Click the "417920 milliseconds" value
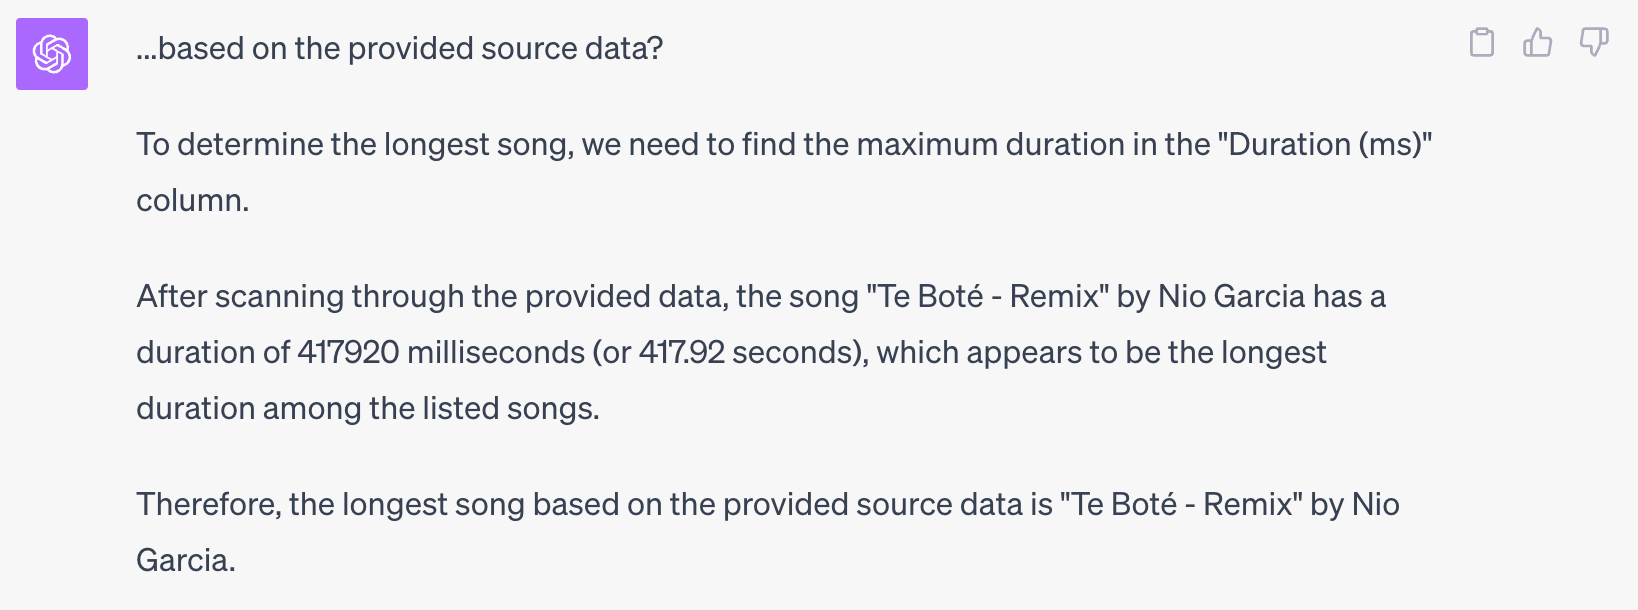Screen dimensions: 1638x610 tap(440, 353)
